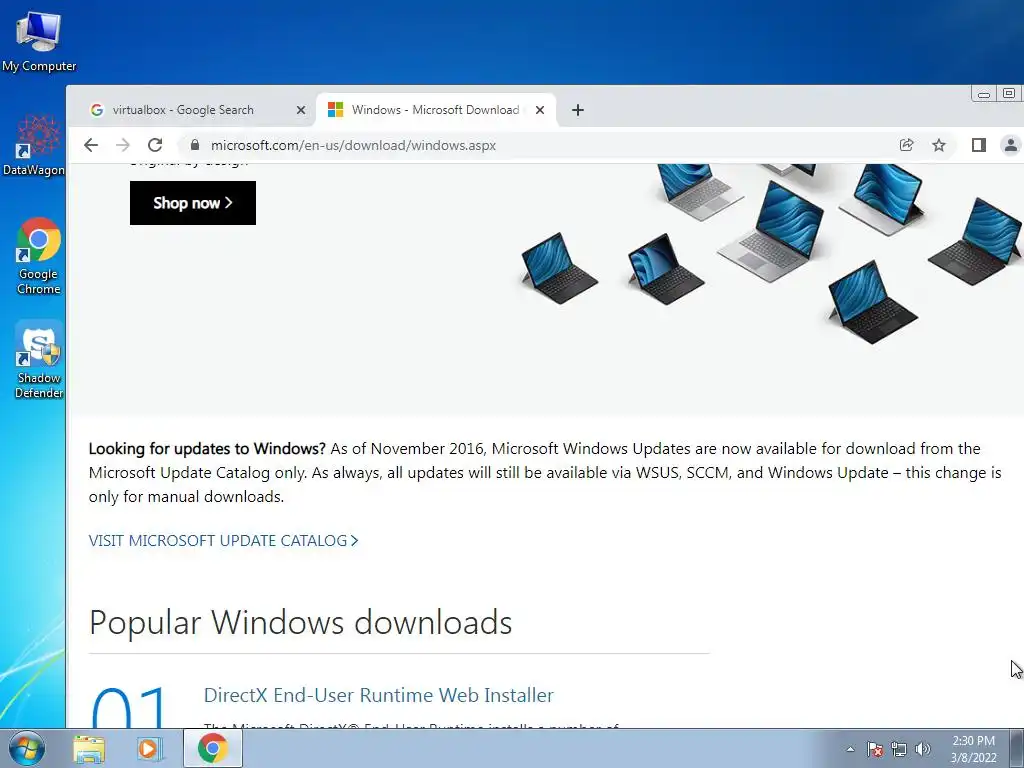Viewport: 1024px width, 768px height.
Task: Go back using browser back arrow
Action: coord(91,145)
